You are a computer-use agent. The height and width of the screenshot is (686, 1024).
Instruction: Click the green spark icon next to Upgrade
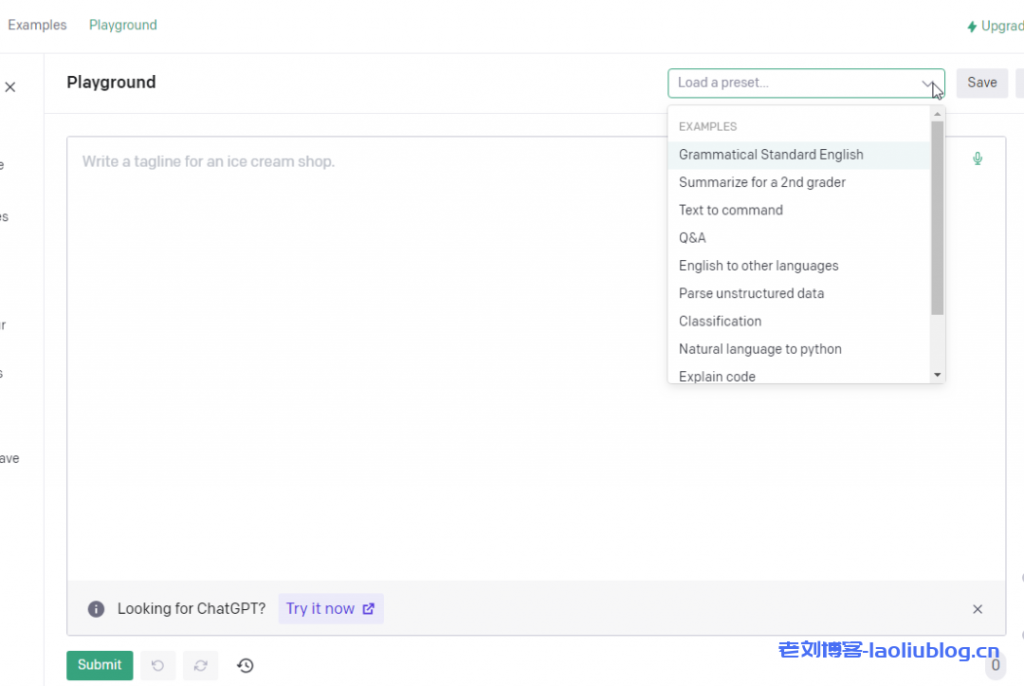[x=973, y=25]
